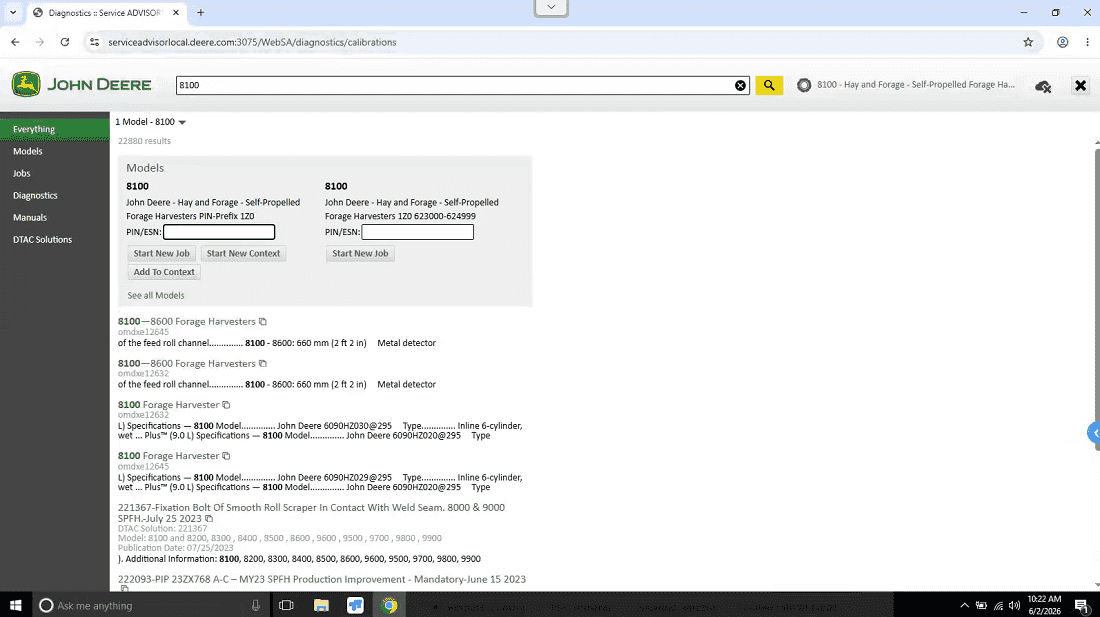
Task: Close the Diagnostics Service ADVISOR tab
Action: pos(176,13)
